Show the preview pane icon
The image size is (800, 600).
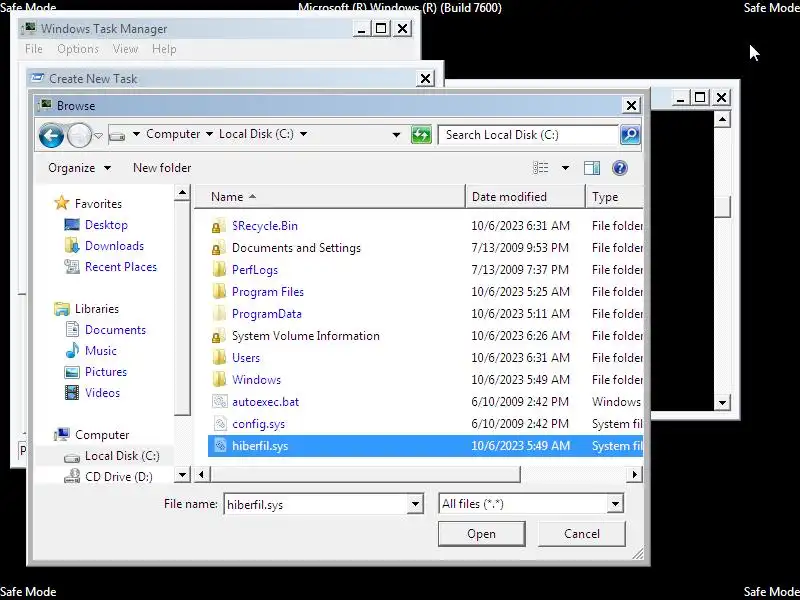click(592, 168)
